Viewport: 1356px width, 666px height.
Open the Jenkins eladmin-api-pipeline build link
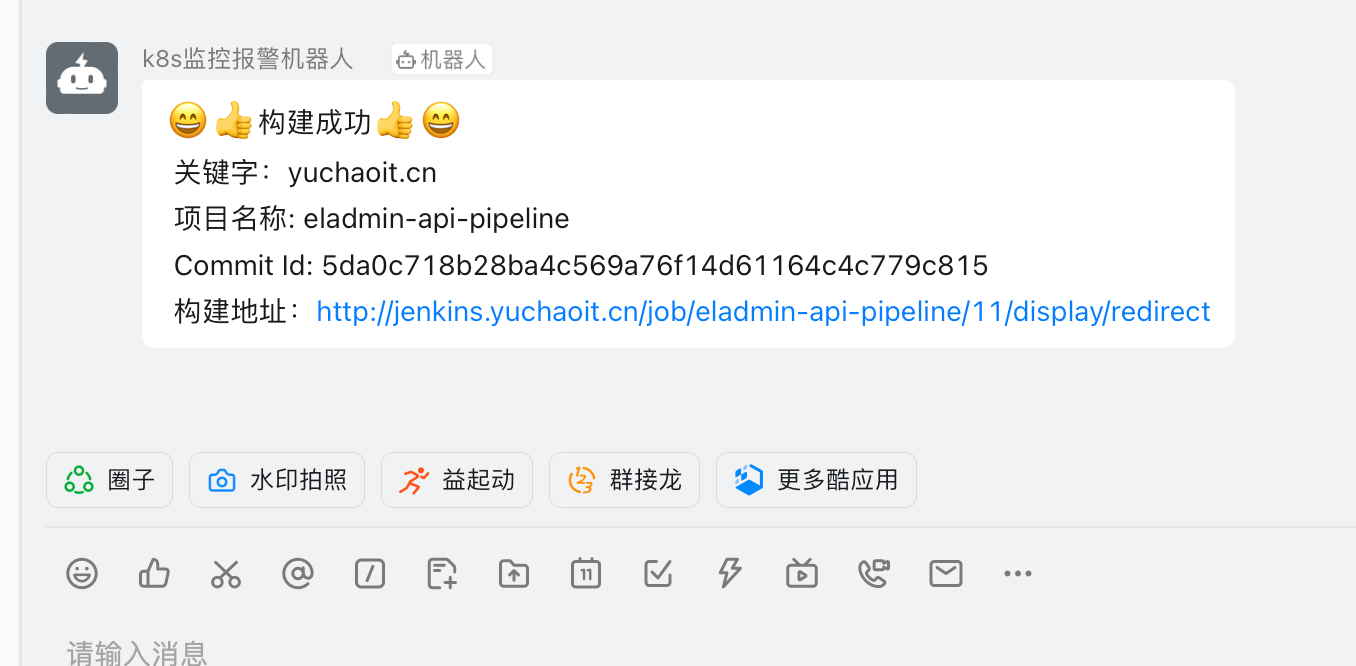[x=763, y=312]
